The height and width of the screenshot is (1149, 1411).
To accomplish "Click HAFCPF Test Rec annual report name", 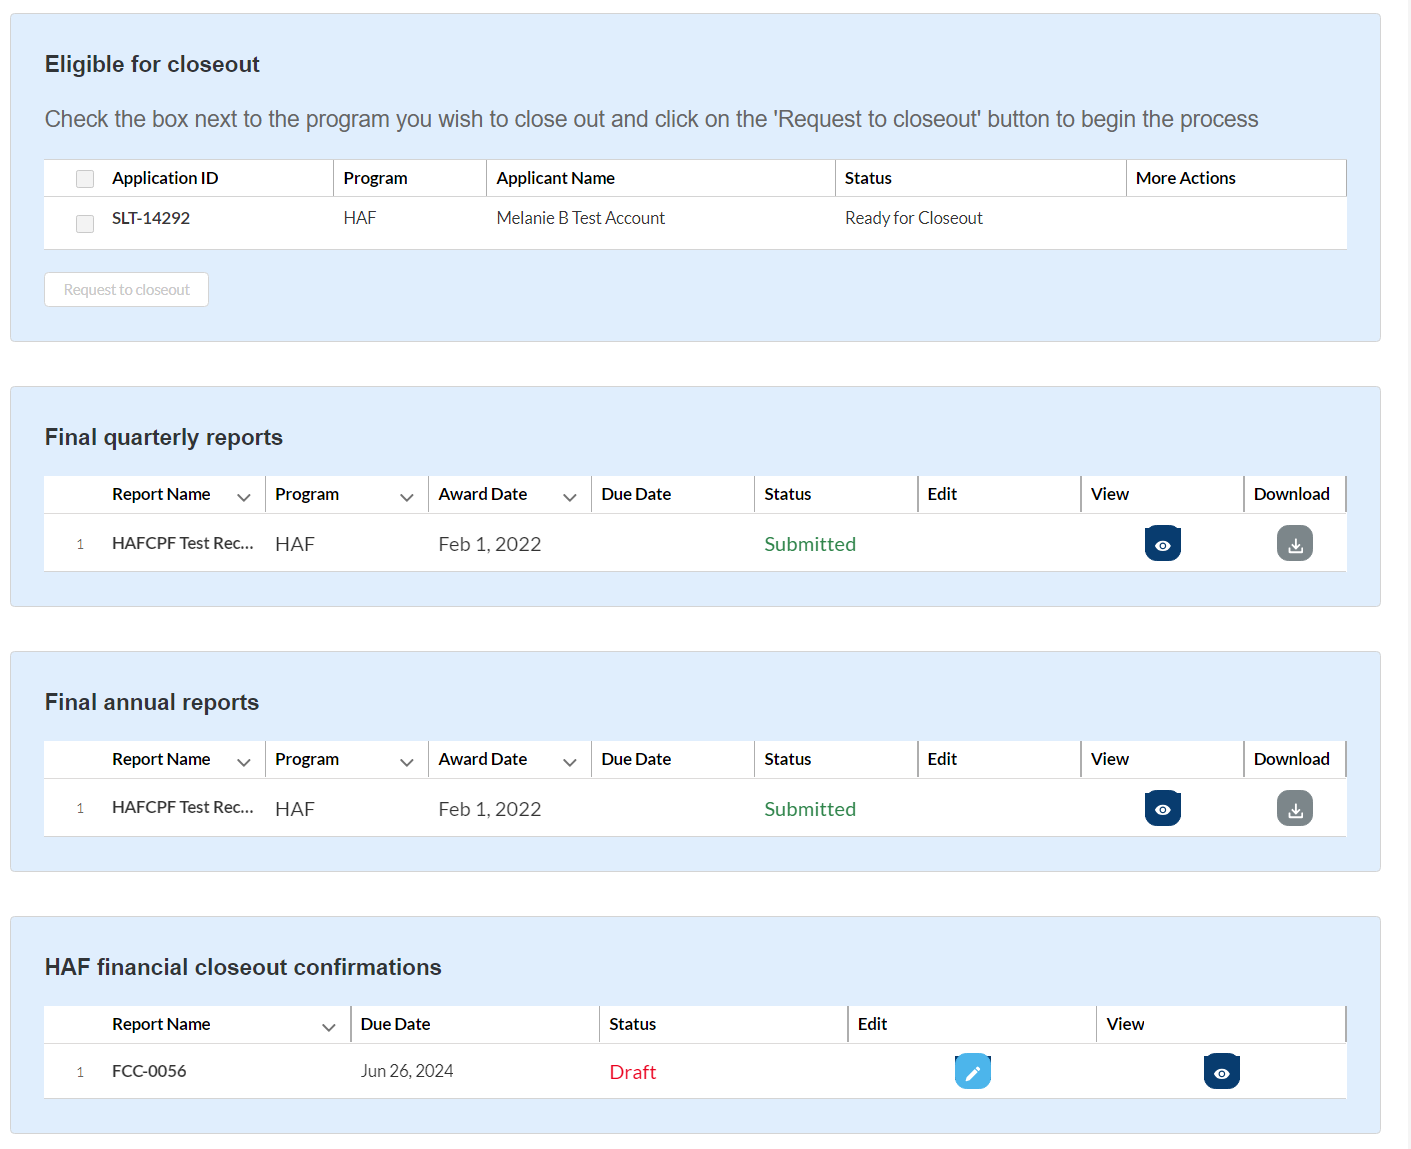I will point(182,807).
